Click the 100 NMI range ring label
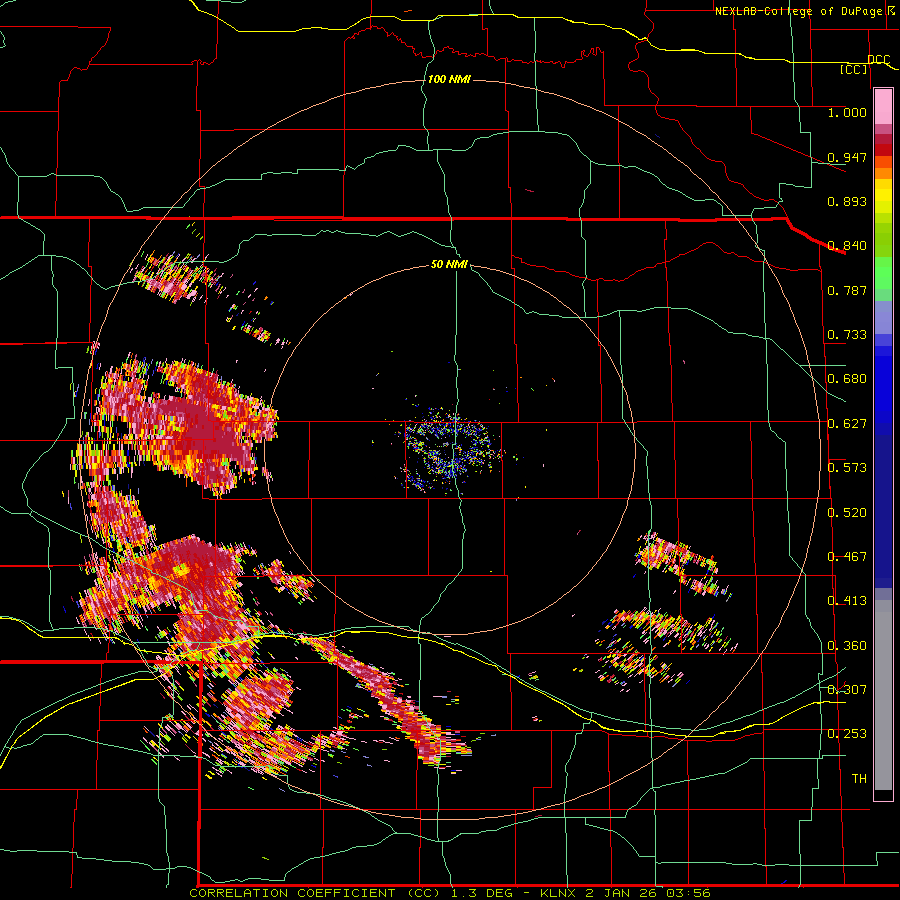The width and height of the screenshot is (900, 900). (x=449, y=79)
